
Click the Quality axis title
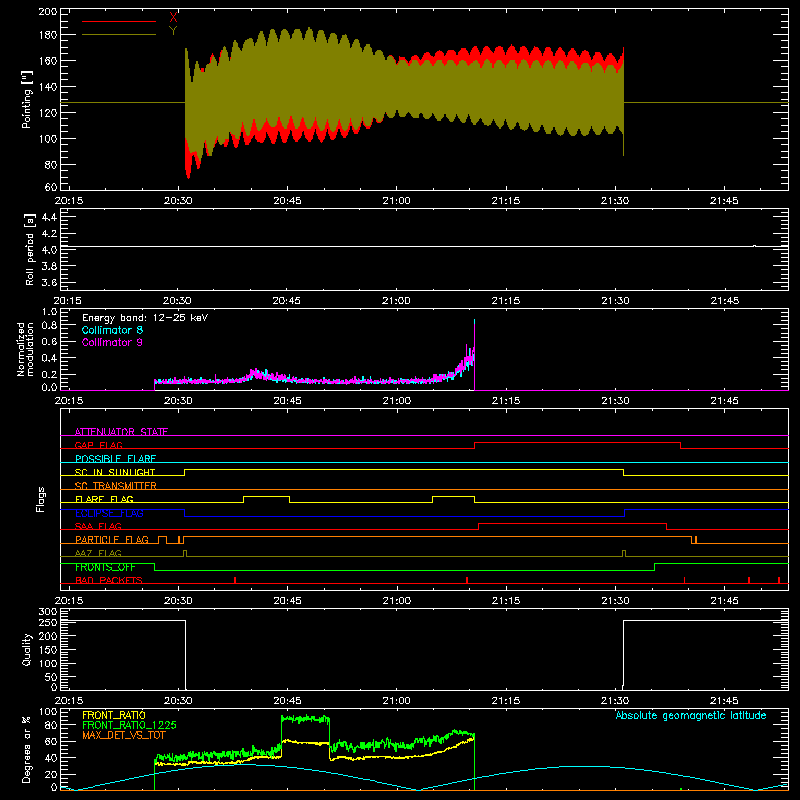[x=27, y=649]
